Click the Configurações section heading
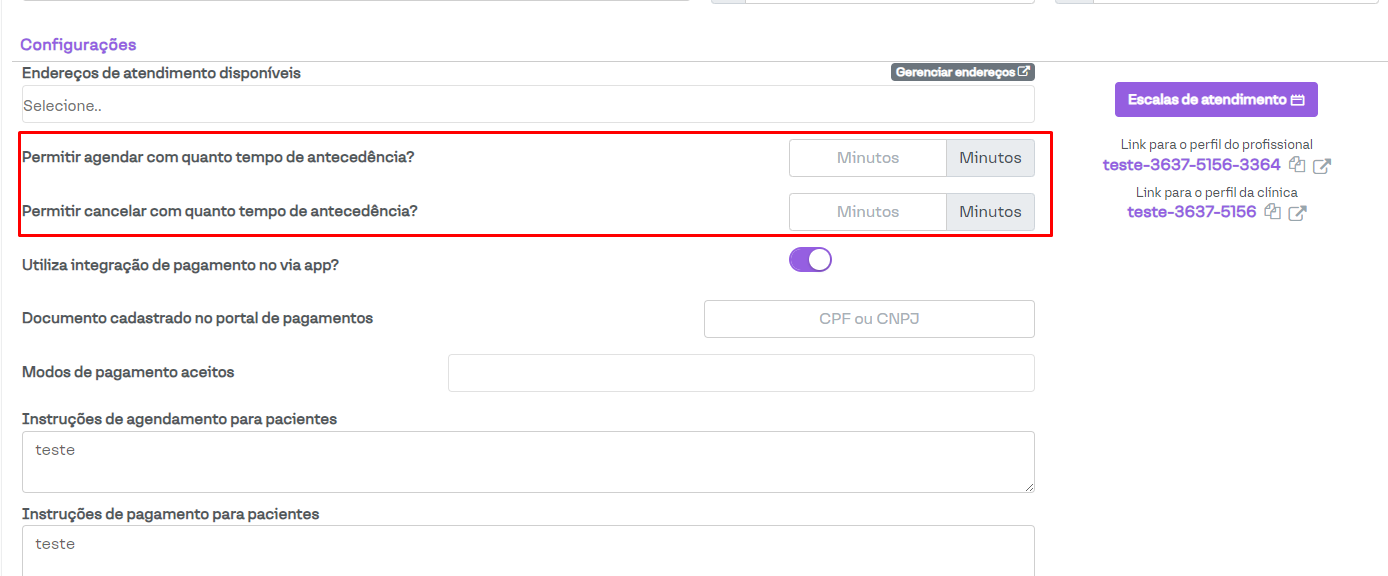The height and width of the screenshot is (576, 1388). pyautogui.click(x=78, y=45)
